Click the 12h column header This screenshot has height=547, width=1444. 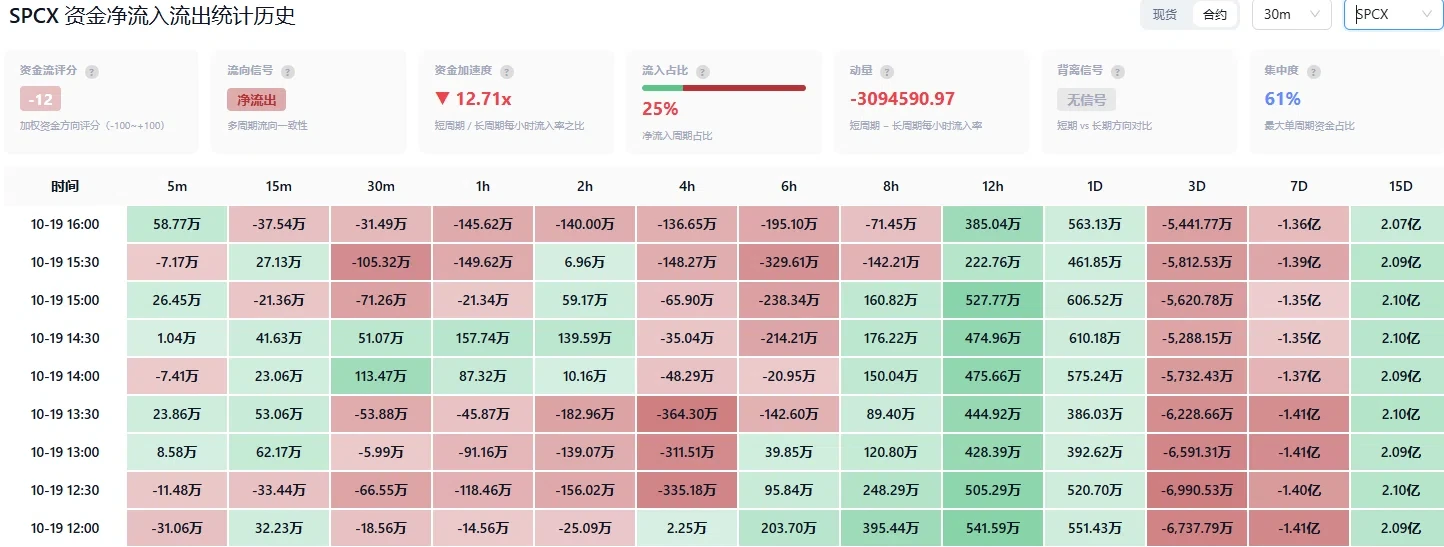[x=993, y=187]
